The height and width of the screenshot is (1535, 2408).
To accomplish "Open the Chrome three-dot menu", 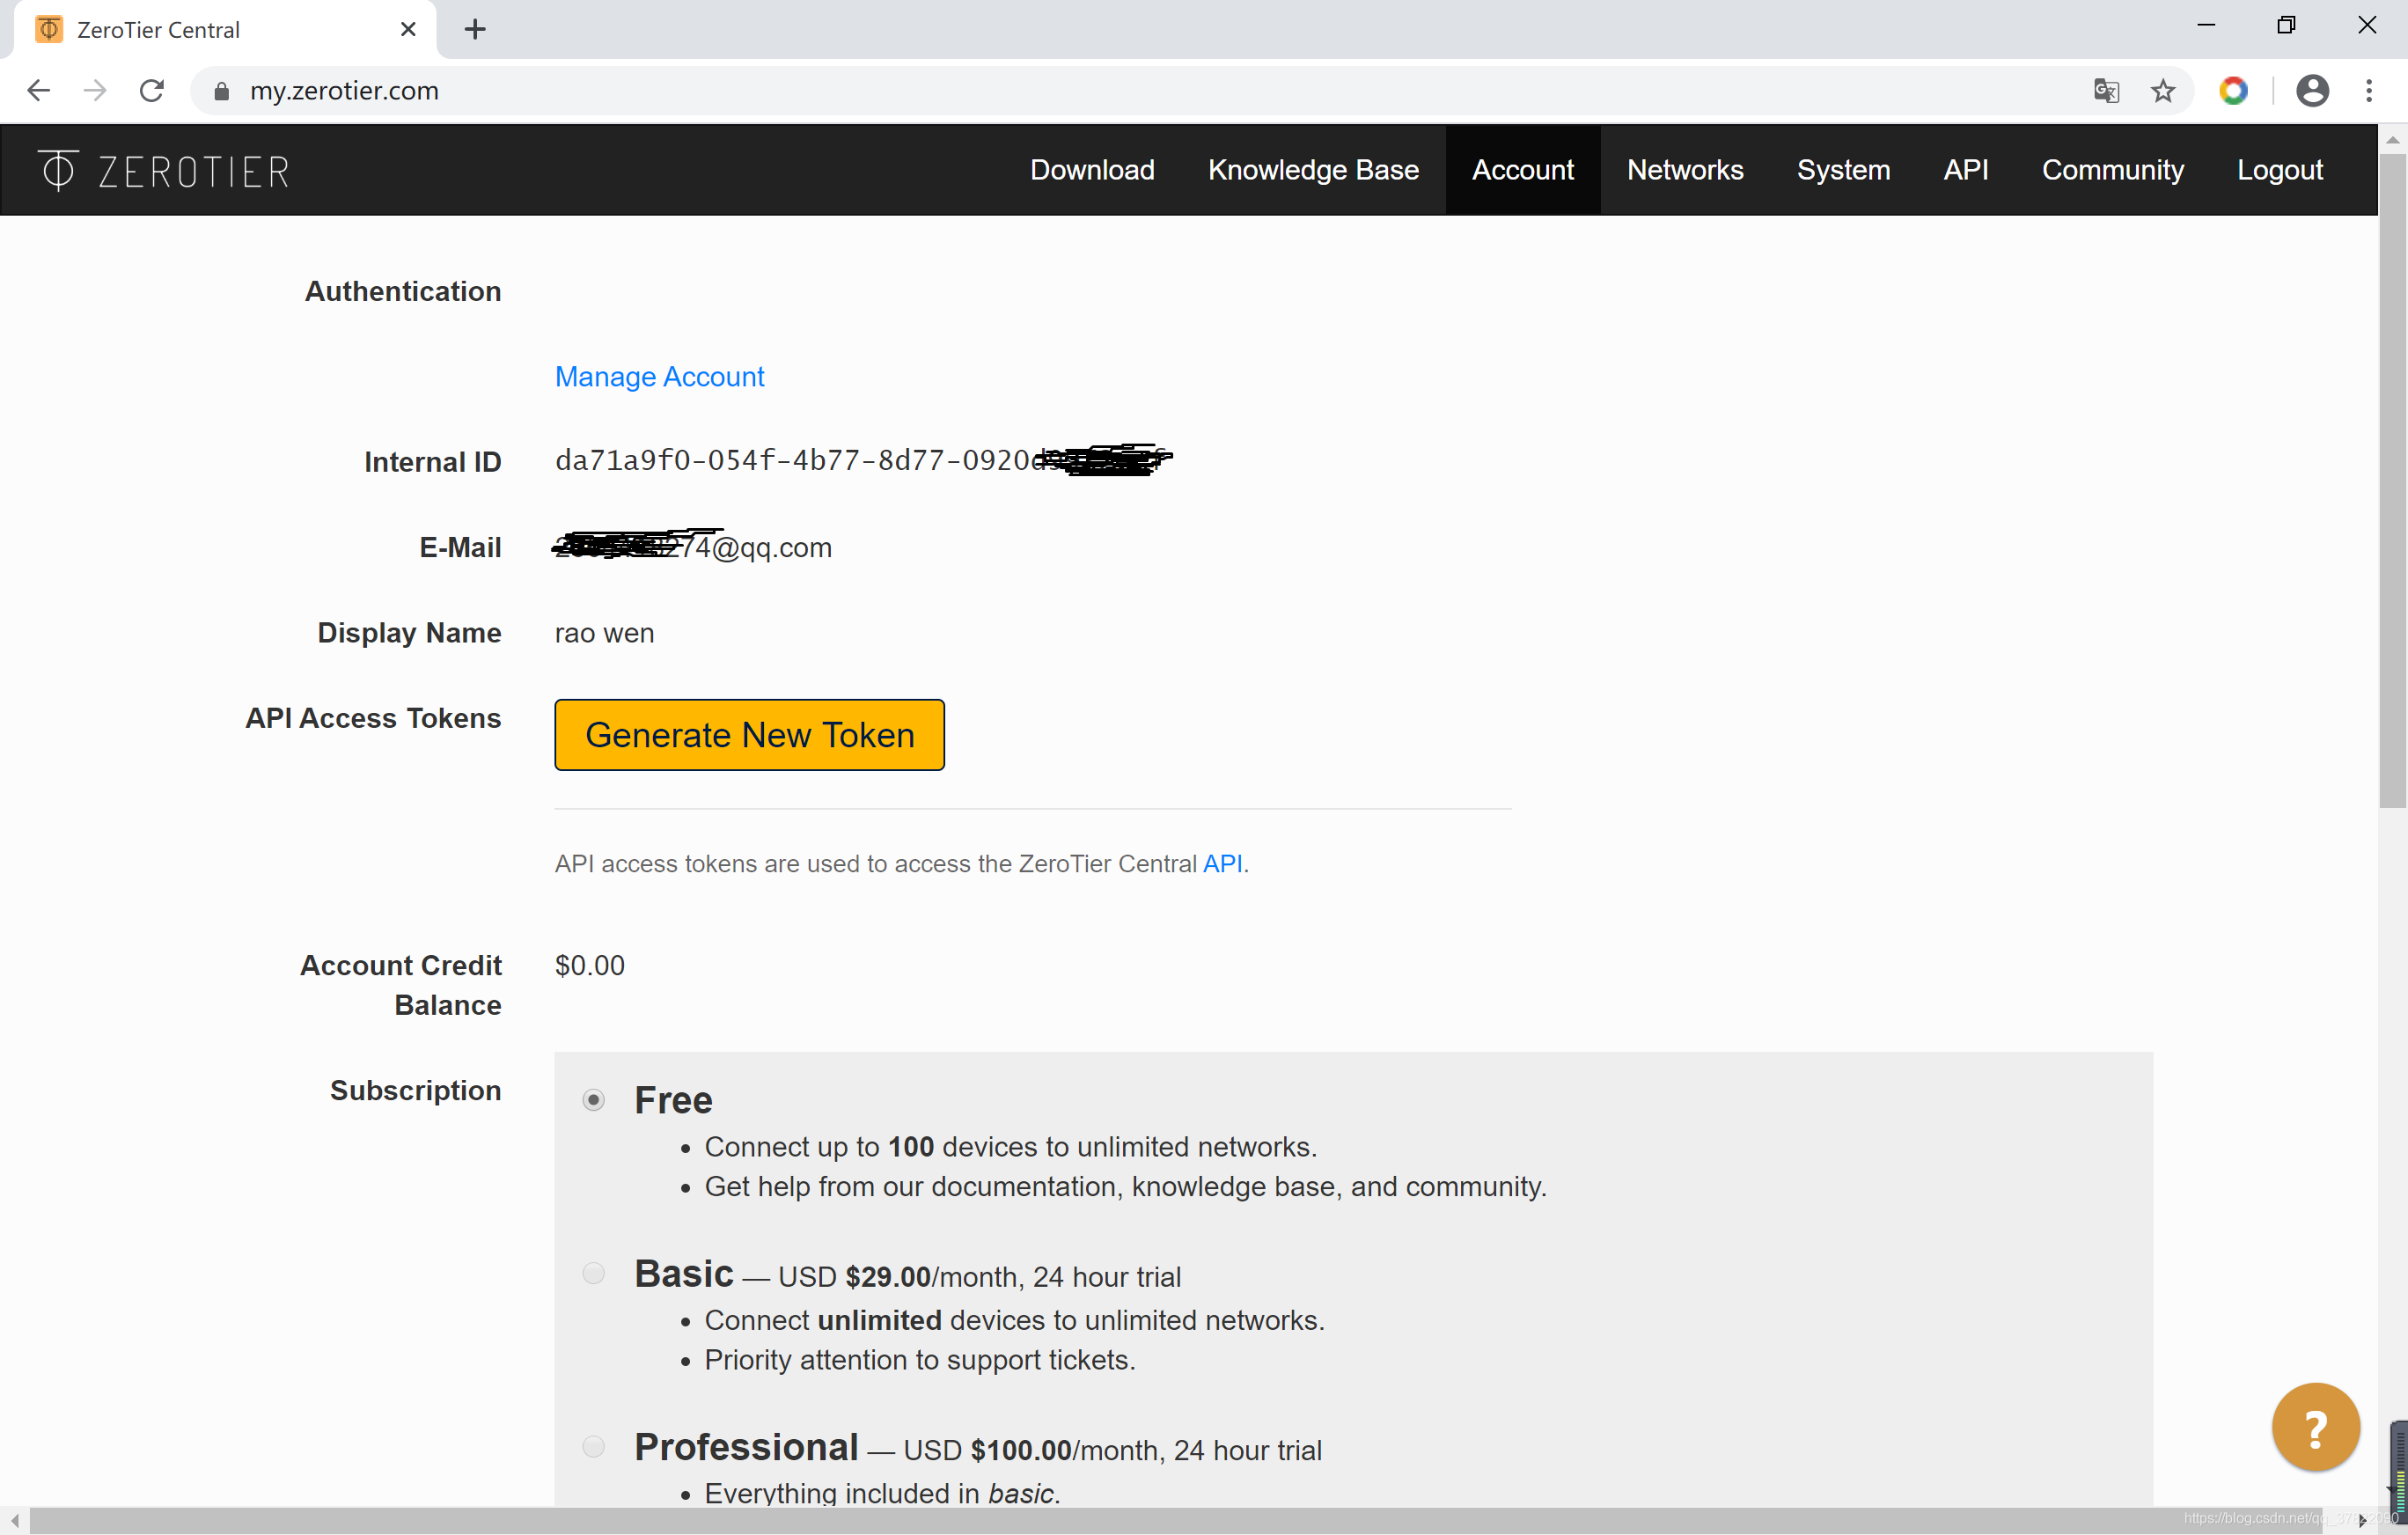I will pyautogui.click(x=2369, y=91).
